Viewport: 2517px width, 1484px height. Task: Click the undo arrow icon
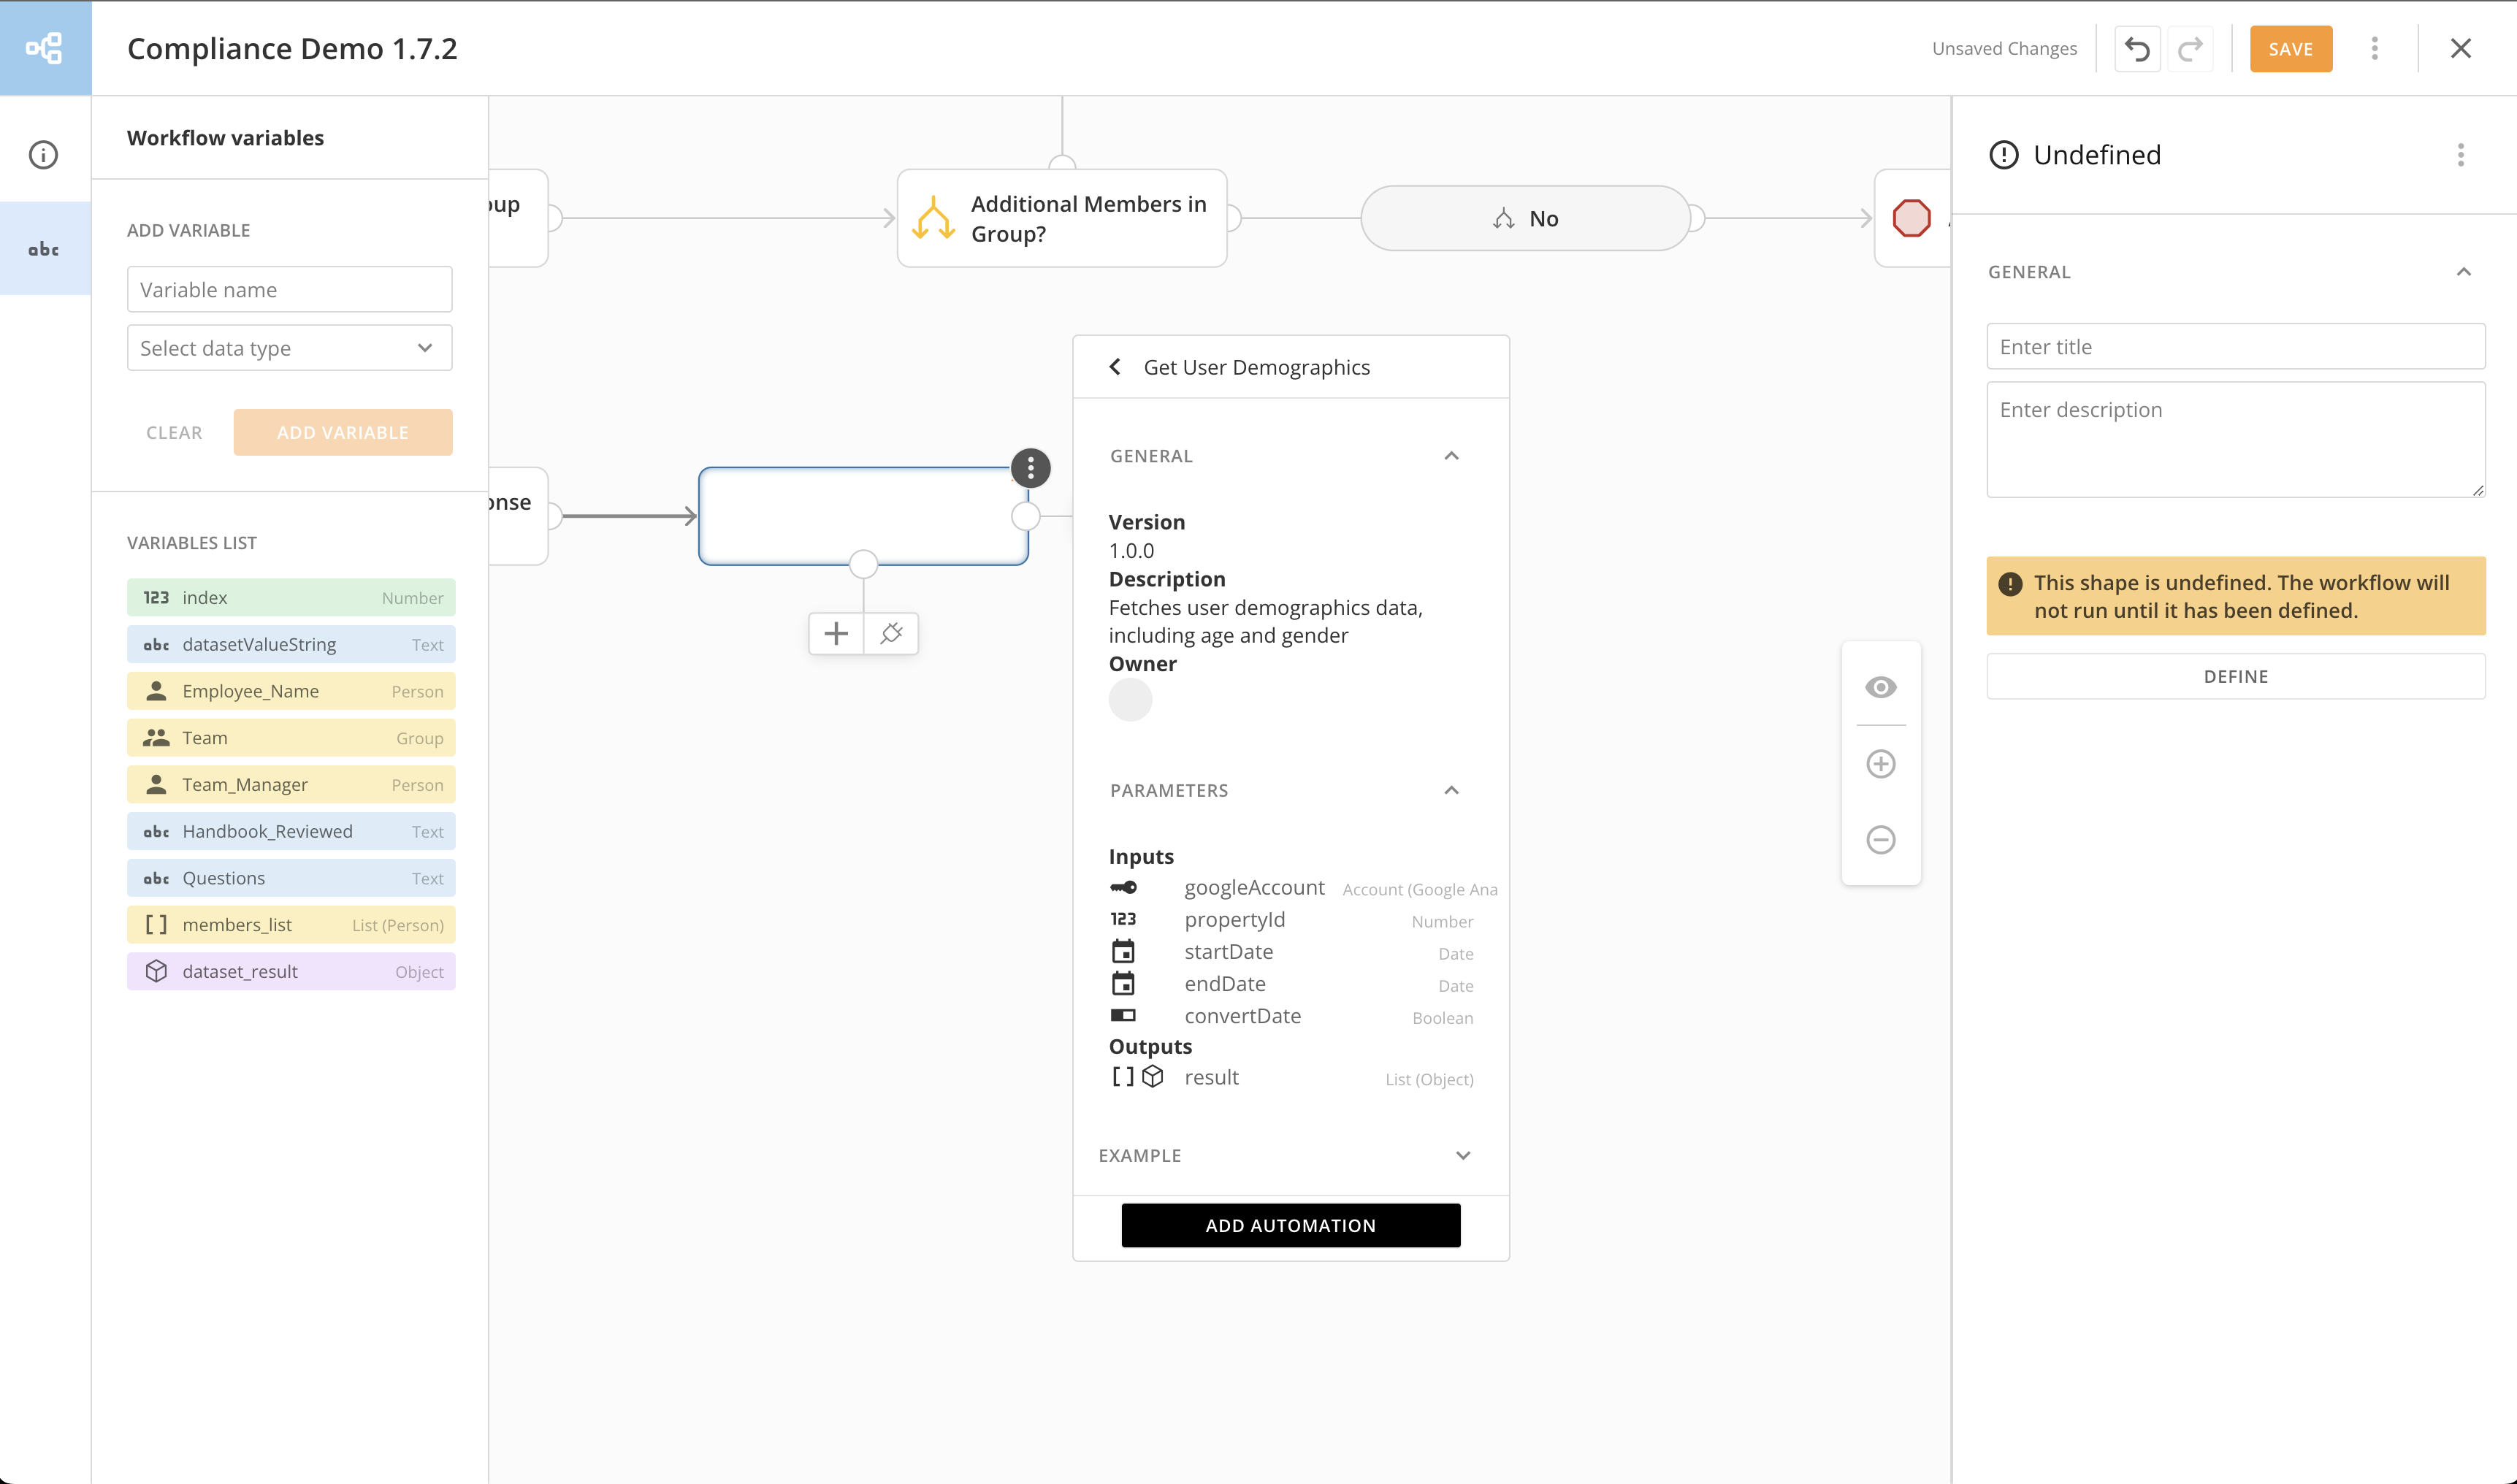pyautogui.click(x=2137, y=49)
